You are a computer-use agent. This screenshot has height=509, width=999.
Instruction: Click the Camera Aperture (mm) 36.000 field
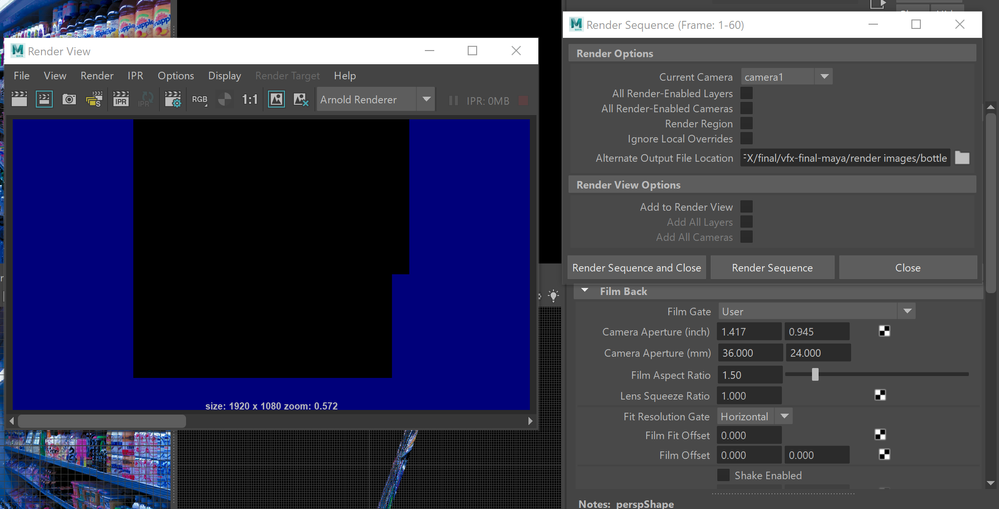[x=749, y=353]
